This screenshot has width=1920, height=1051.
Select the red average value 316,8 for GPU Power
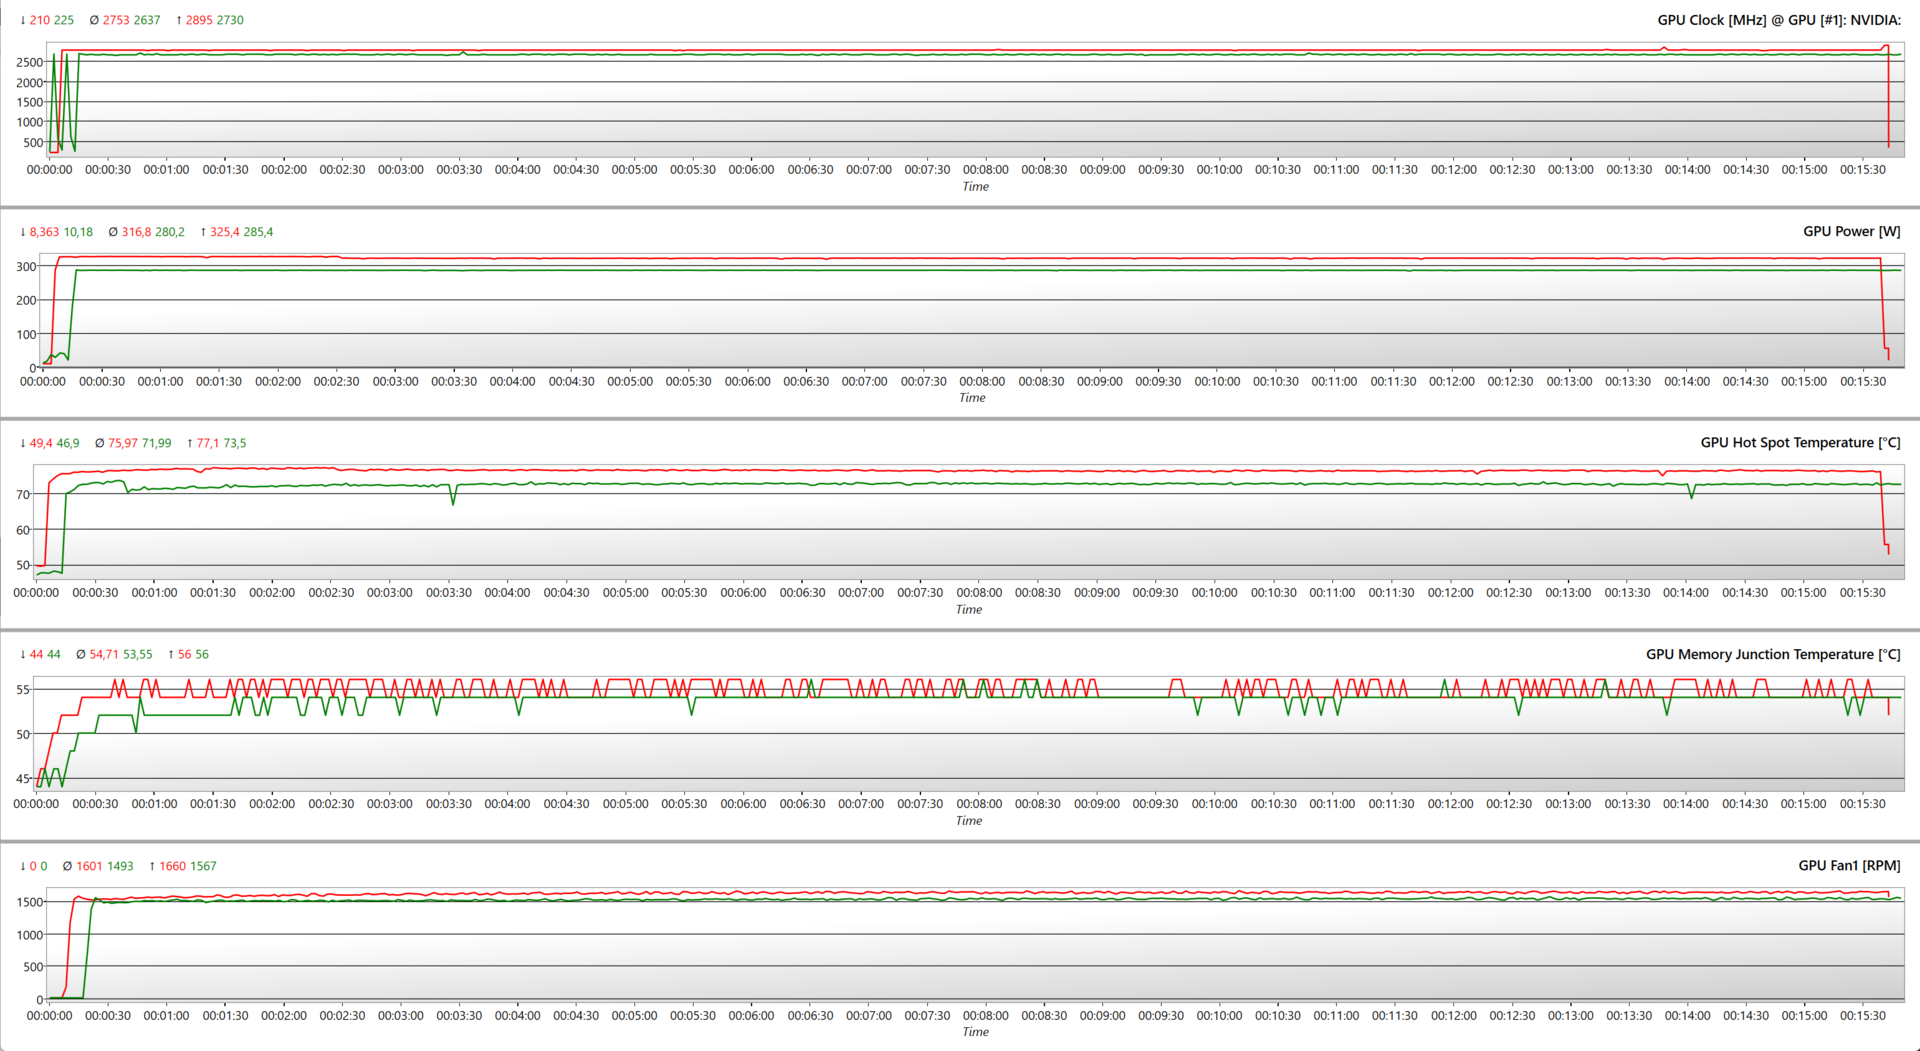(x=137, y=232)
